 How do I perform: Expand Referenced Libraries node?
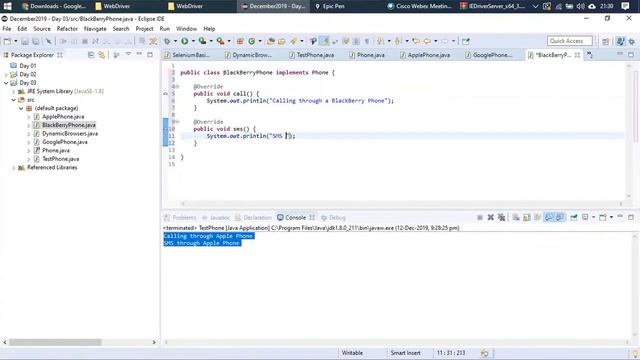13,168
